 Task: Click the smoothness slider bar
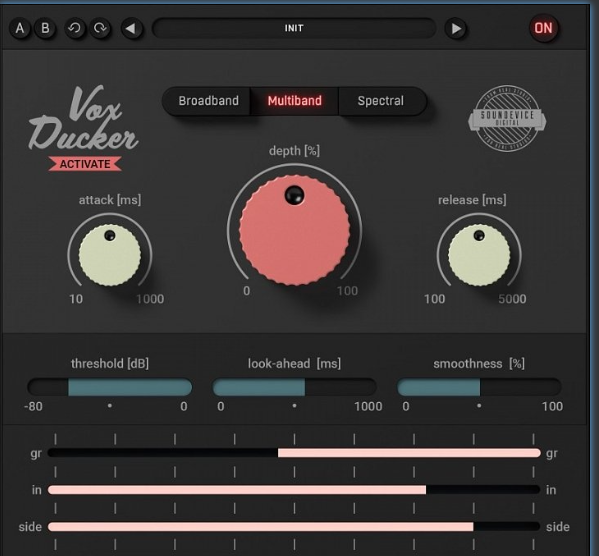tap(479, 387)
